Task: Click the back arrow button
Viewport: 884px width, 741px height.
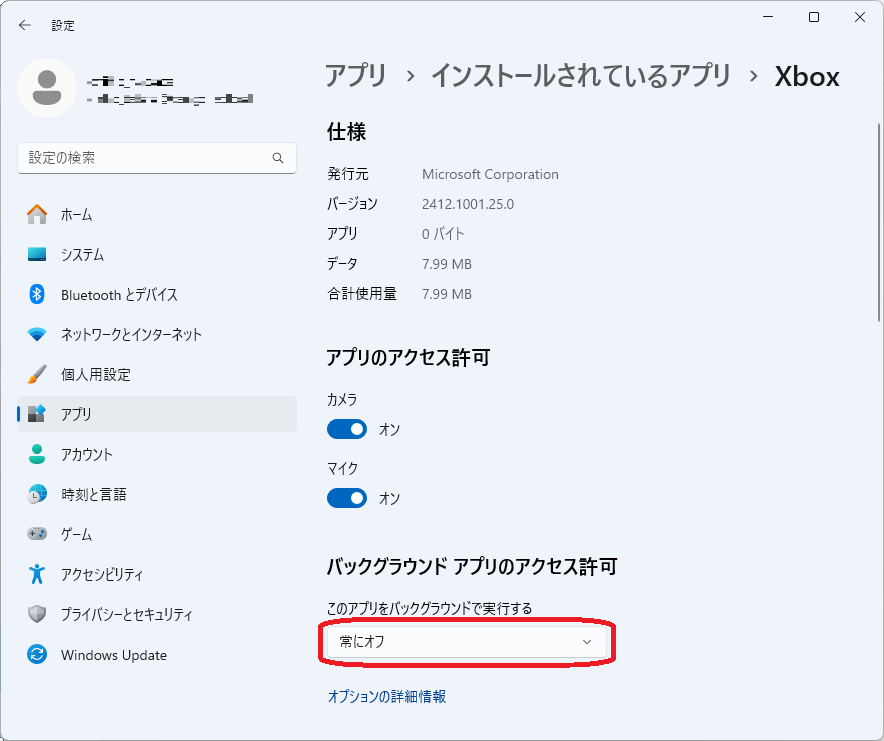Action: tap(25, 25)
